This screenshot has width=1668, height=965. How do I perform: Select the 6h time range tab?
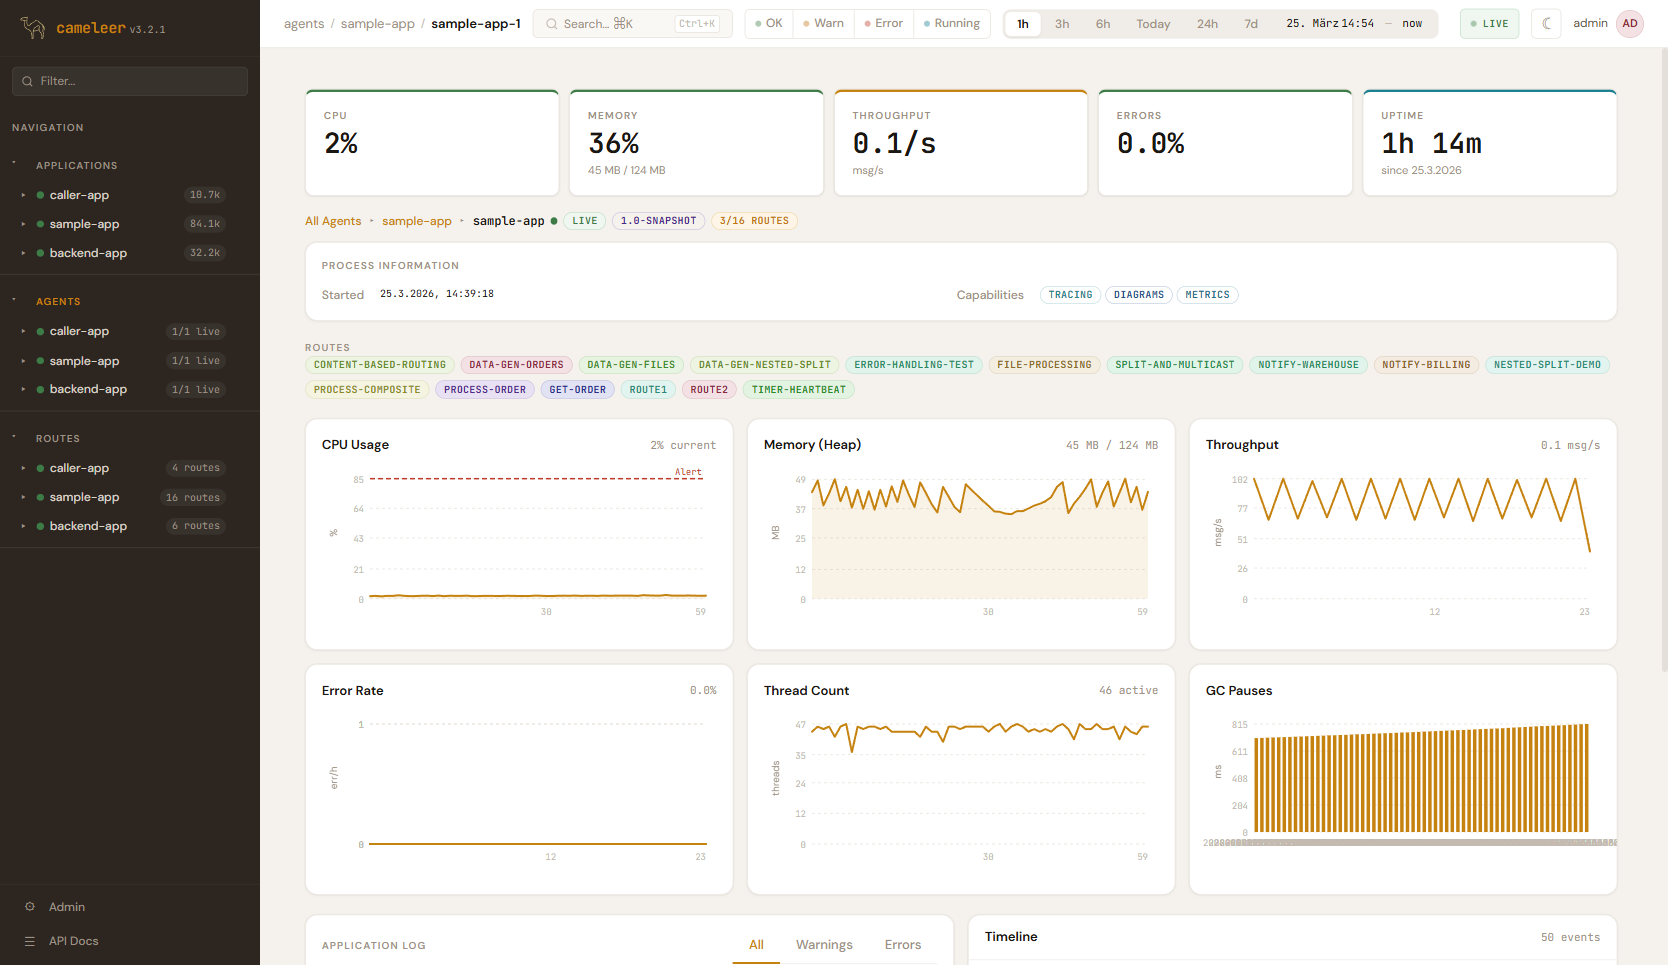click(1102, 24)
